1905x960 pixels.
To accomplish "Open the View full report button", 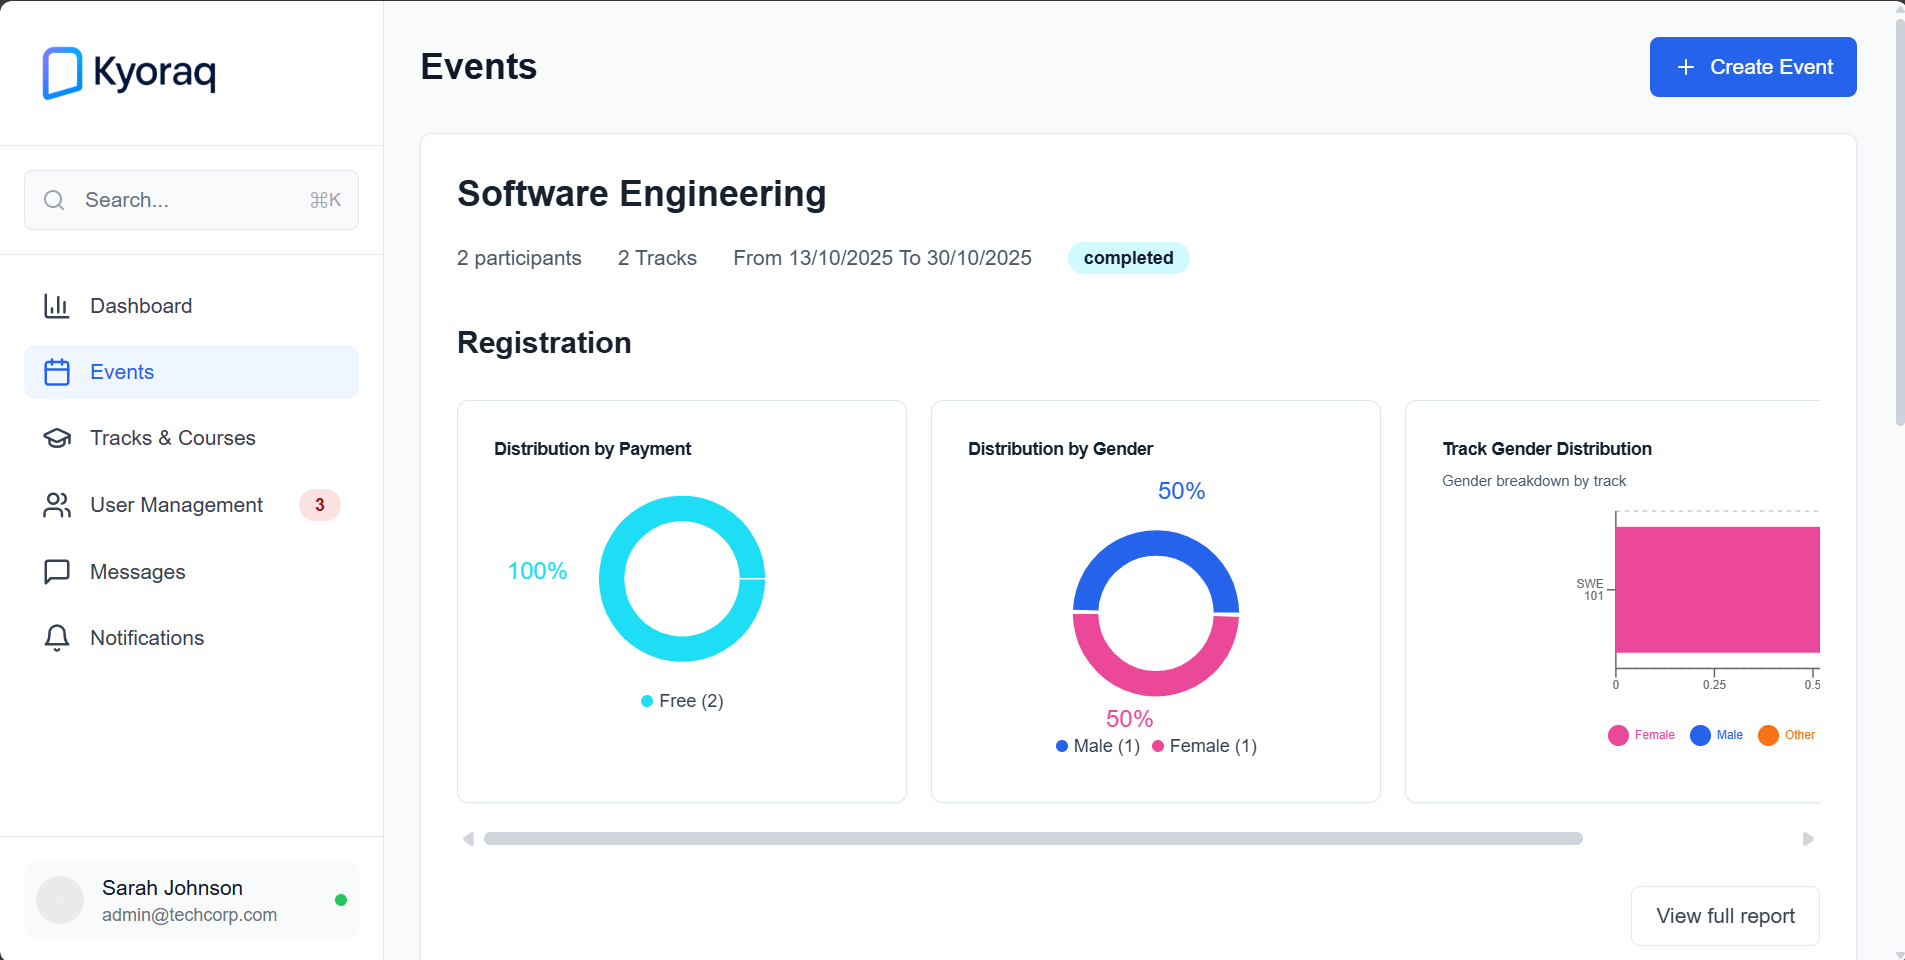I will (x=1724, y=915).
